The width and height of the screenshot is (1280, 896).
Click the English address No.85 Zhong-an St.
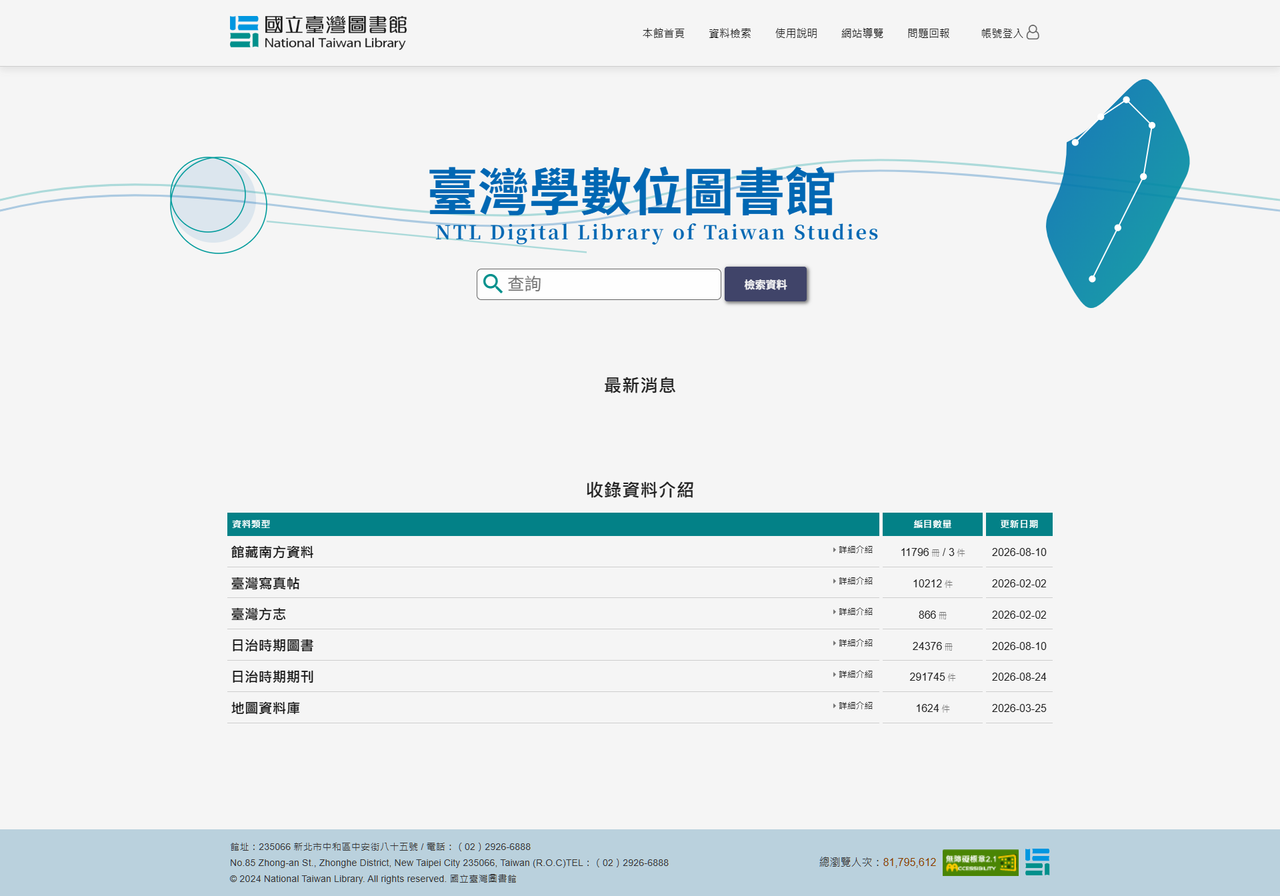pos(449,863)
